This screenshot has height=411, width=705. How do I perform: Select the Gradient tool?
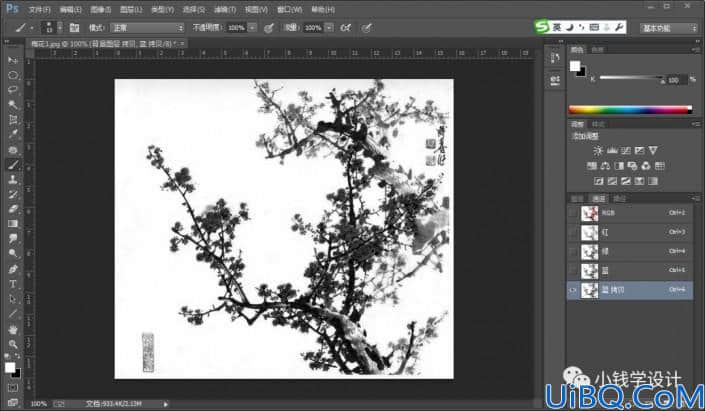pos(13,223)
